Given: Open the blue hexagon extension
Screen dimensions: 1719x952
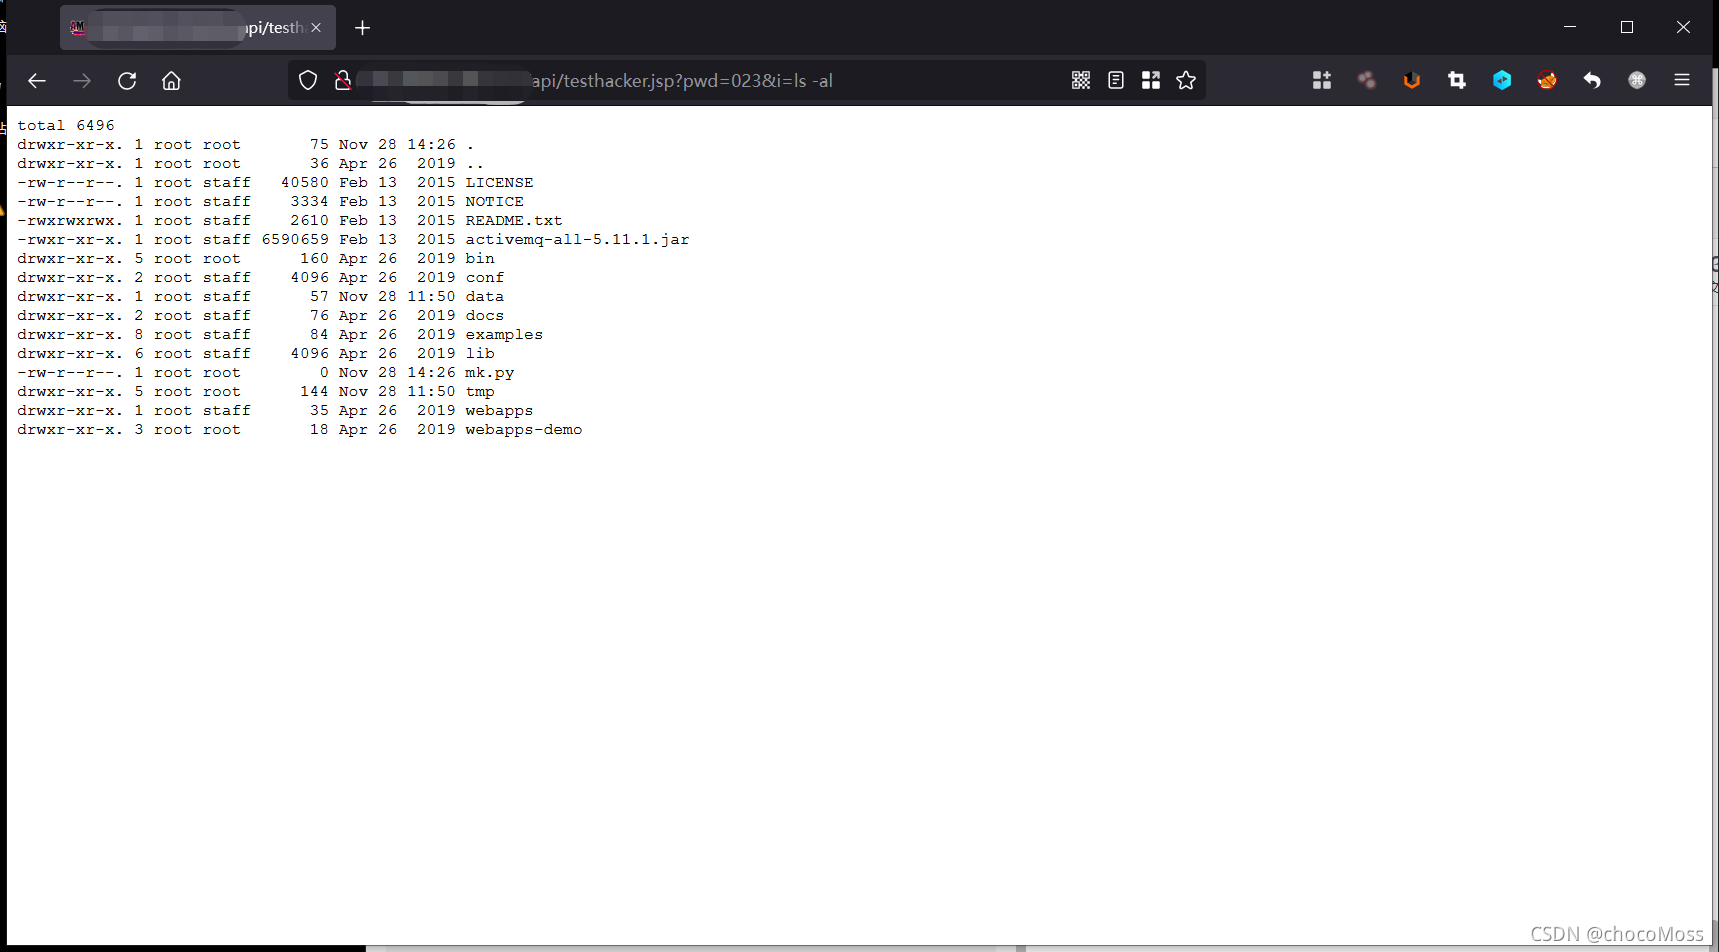Looking at the screenshot, I should [x=1502, y=81].
